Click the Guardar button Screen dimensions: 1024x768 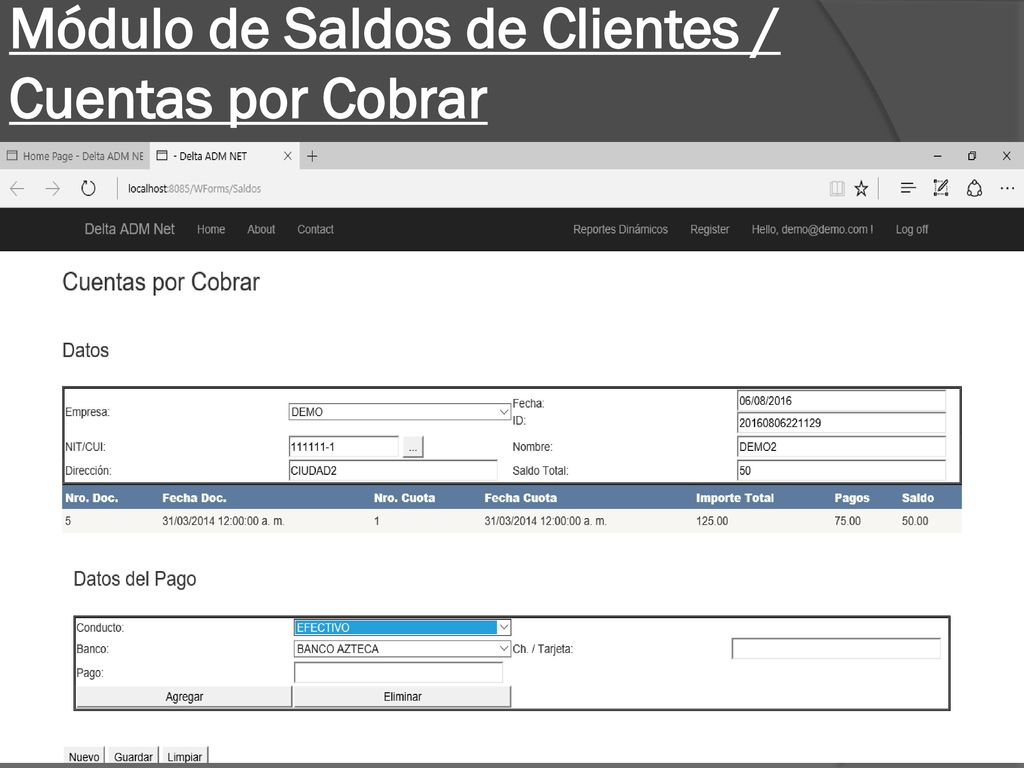tap(133, 756)
